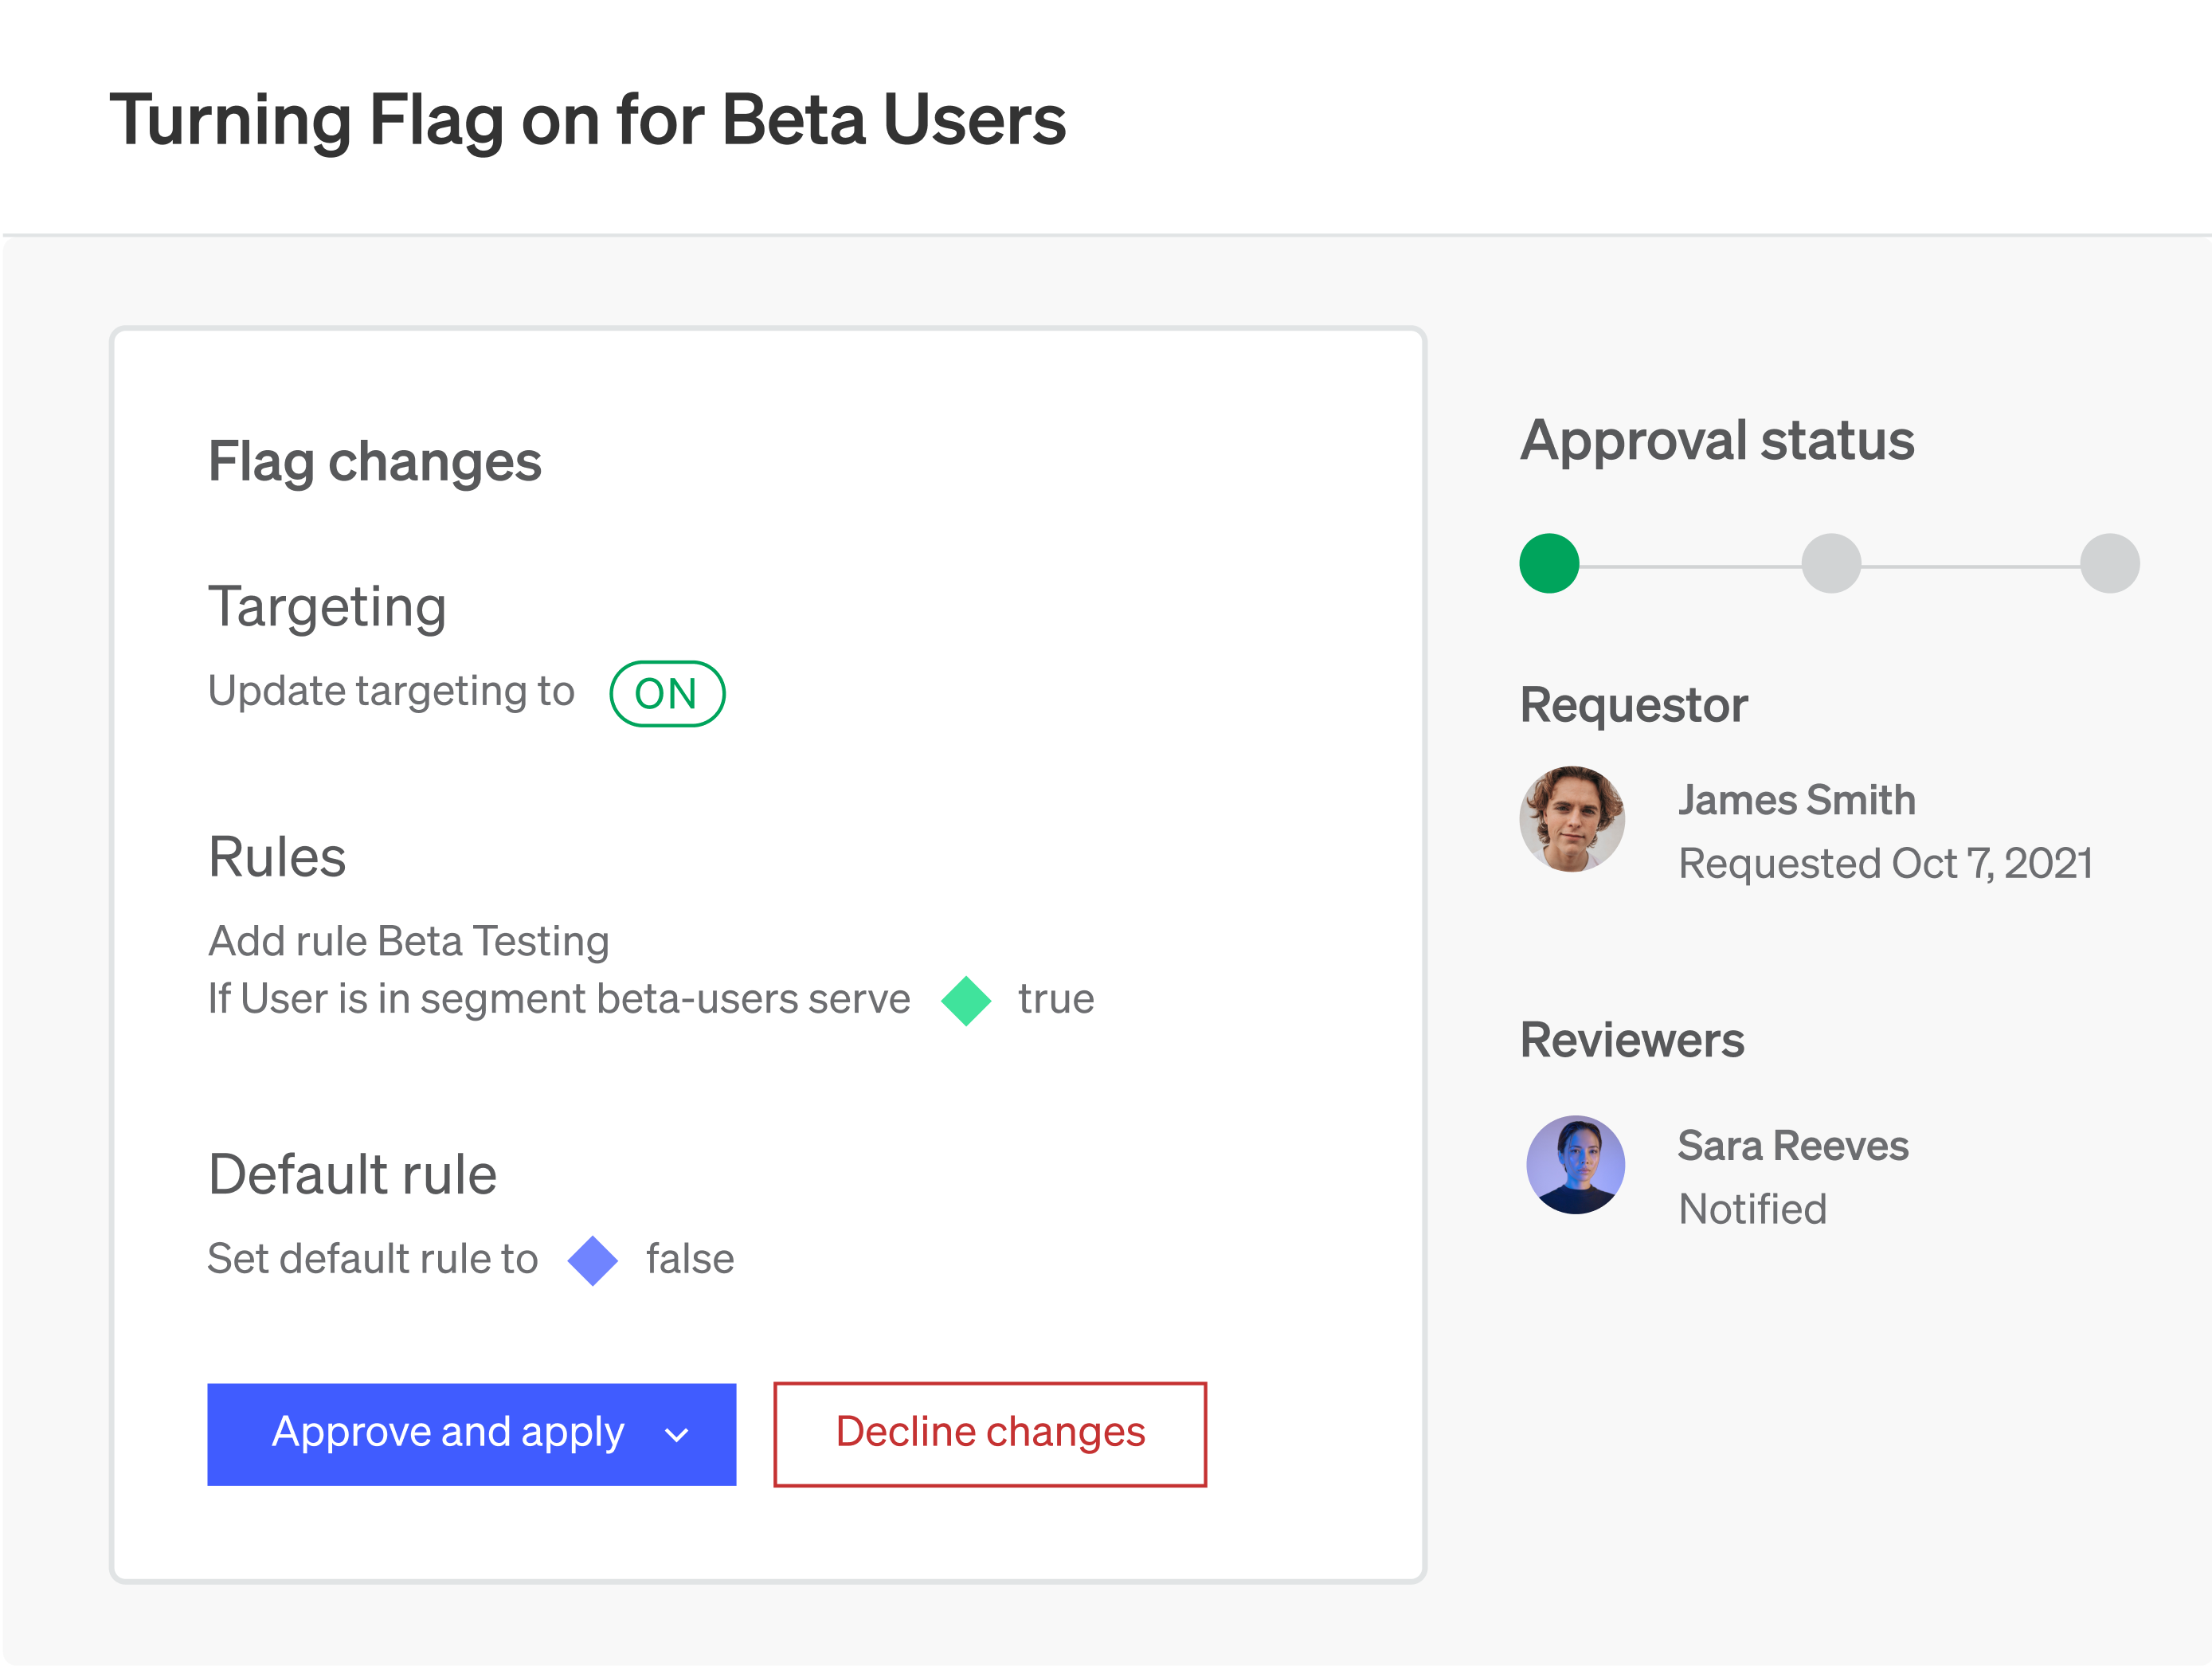Click the Decline changes button
Image resolution: width=2212 pixels, height=1666 pixels.
tap(989, 1433)
